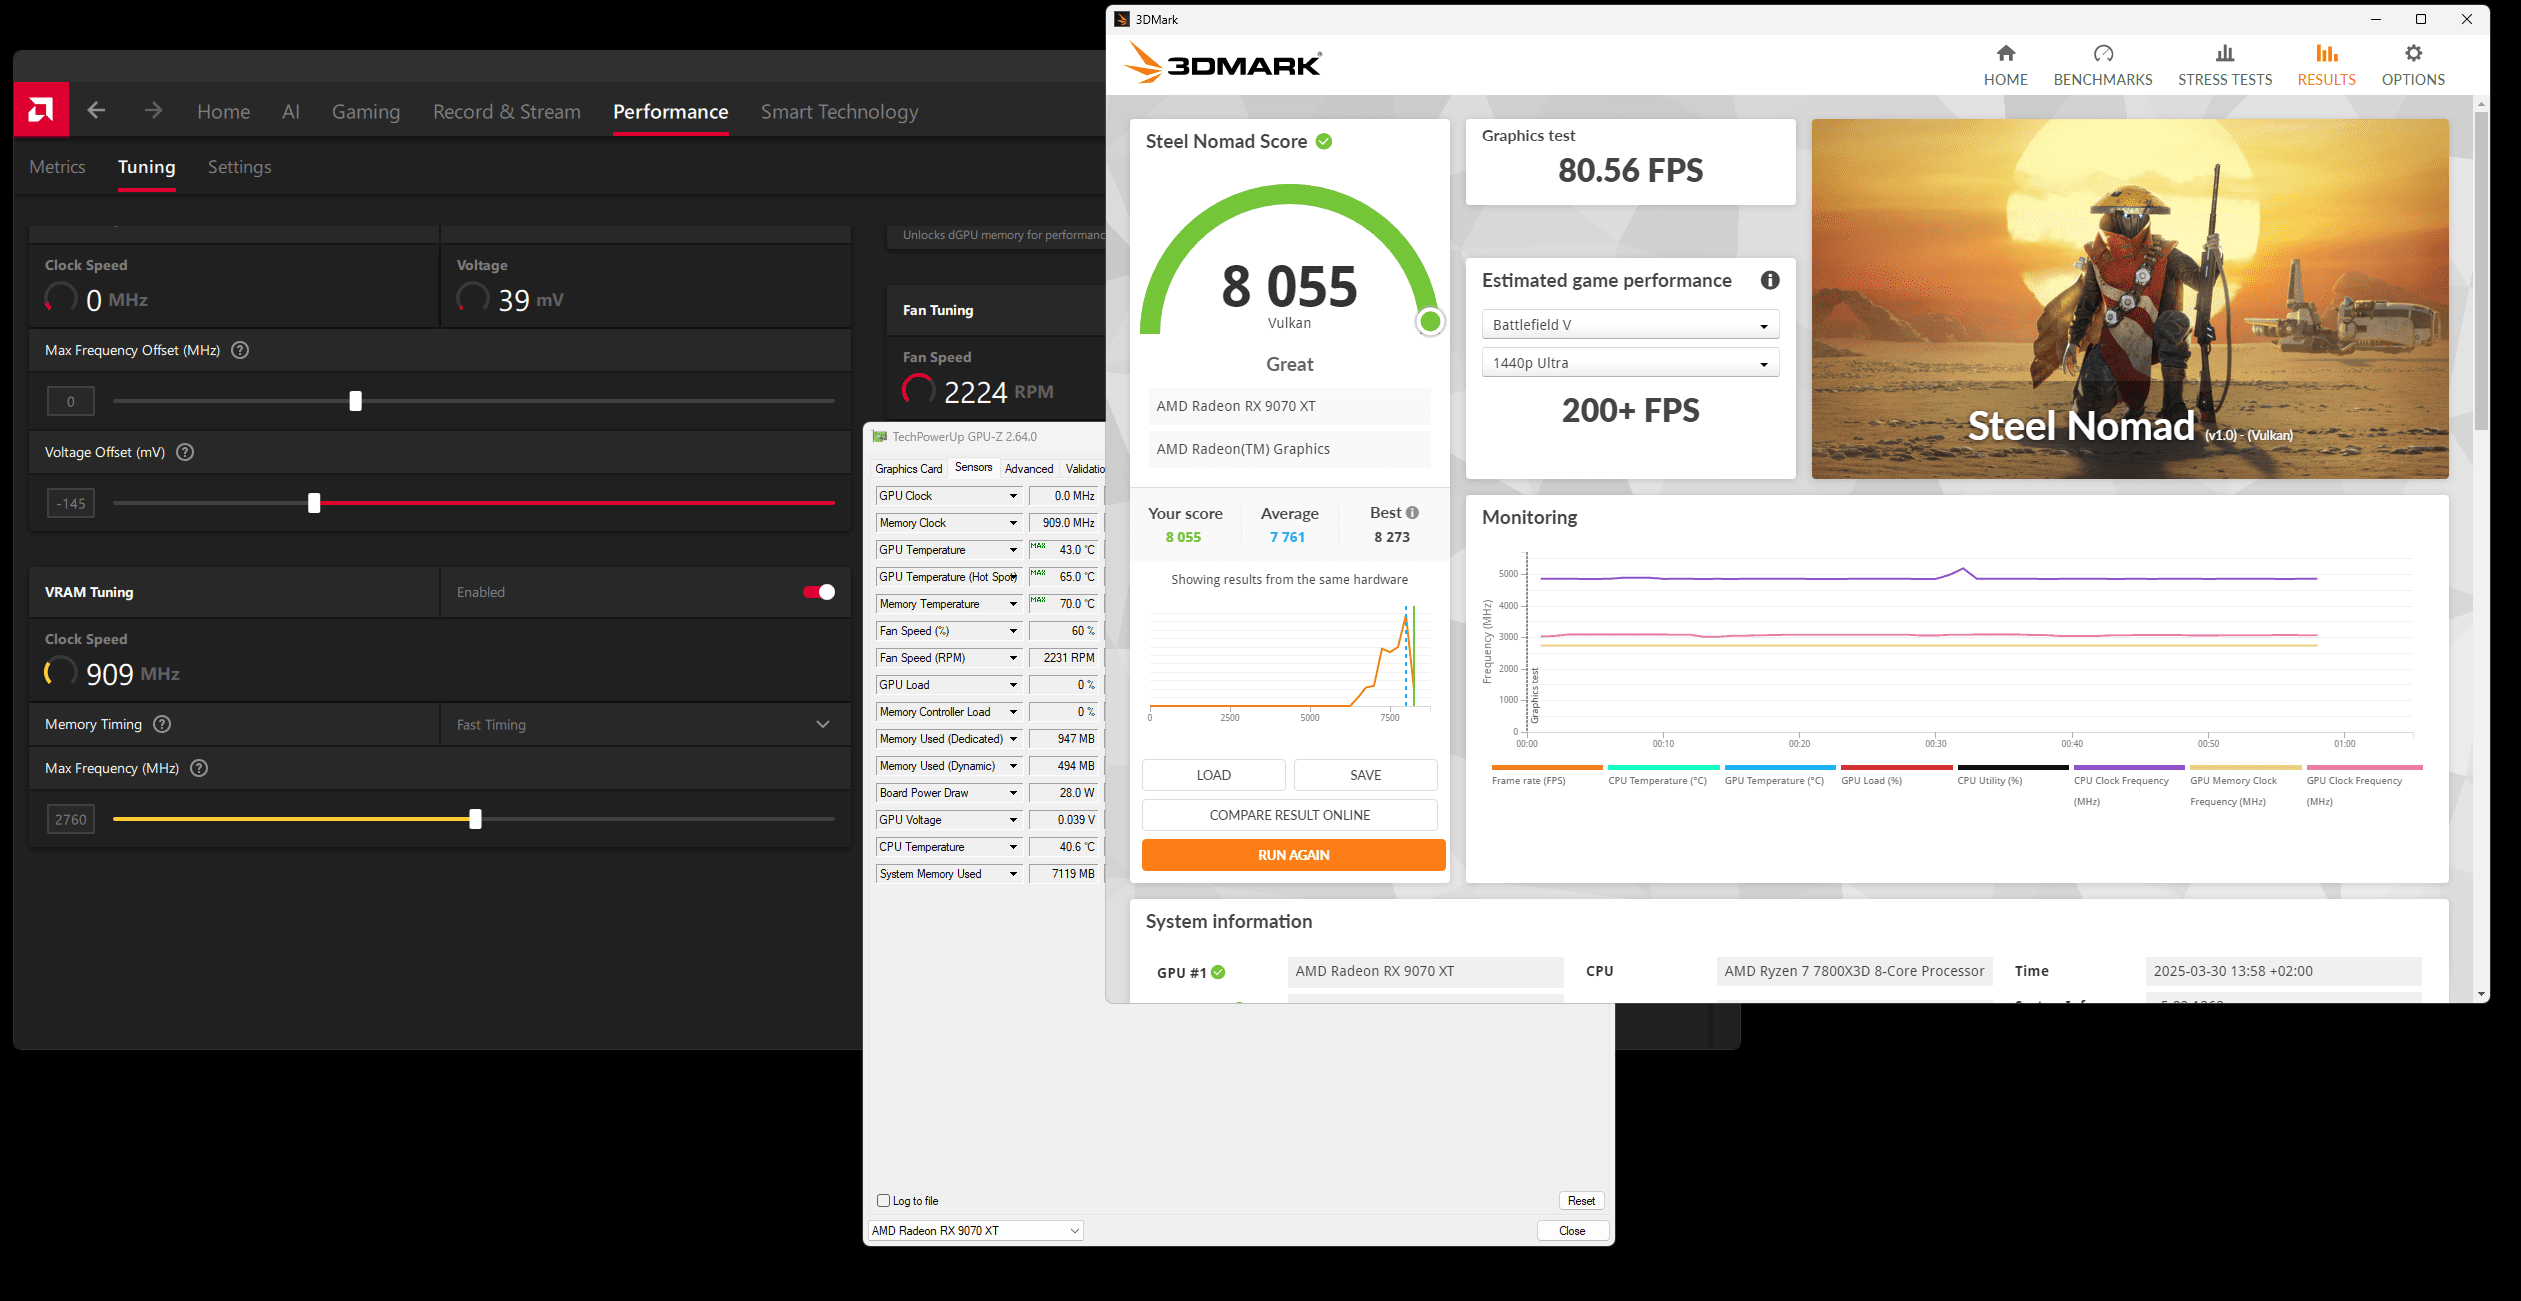This screenshot has width=2521, height=1301.
Task: Click COMPARE RESULT ONLINE
Action: (1290, 815)
